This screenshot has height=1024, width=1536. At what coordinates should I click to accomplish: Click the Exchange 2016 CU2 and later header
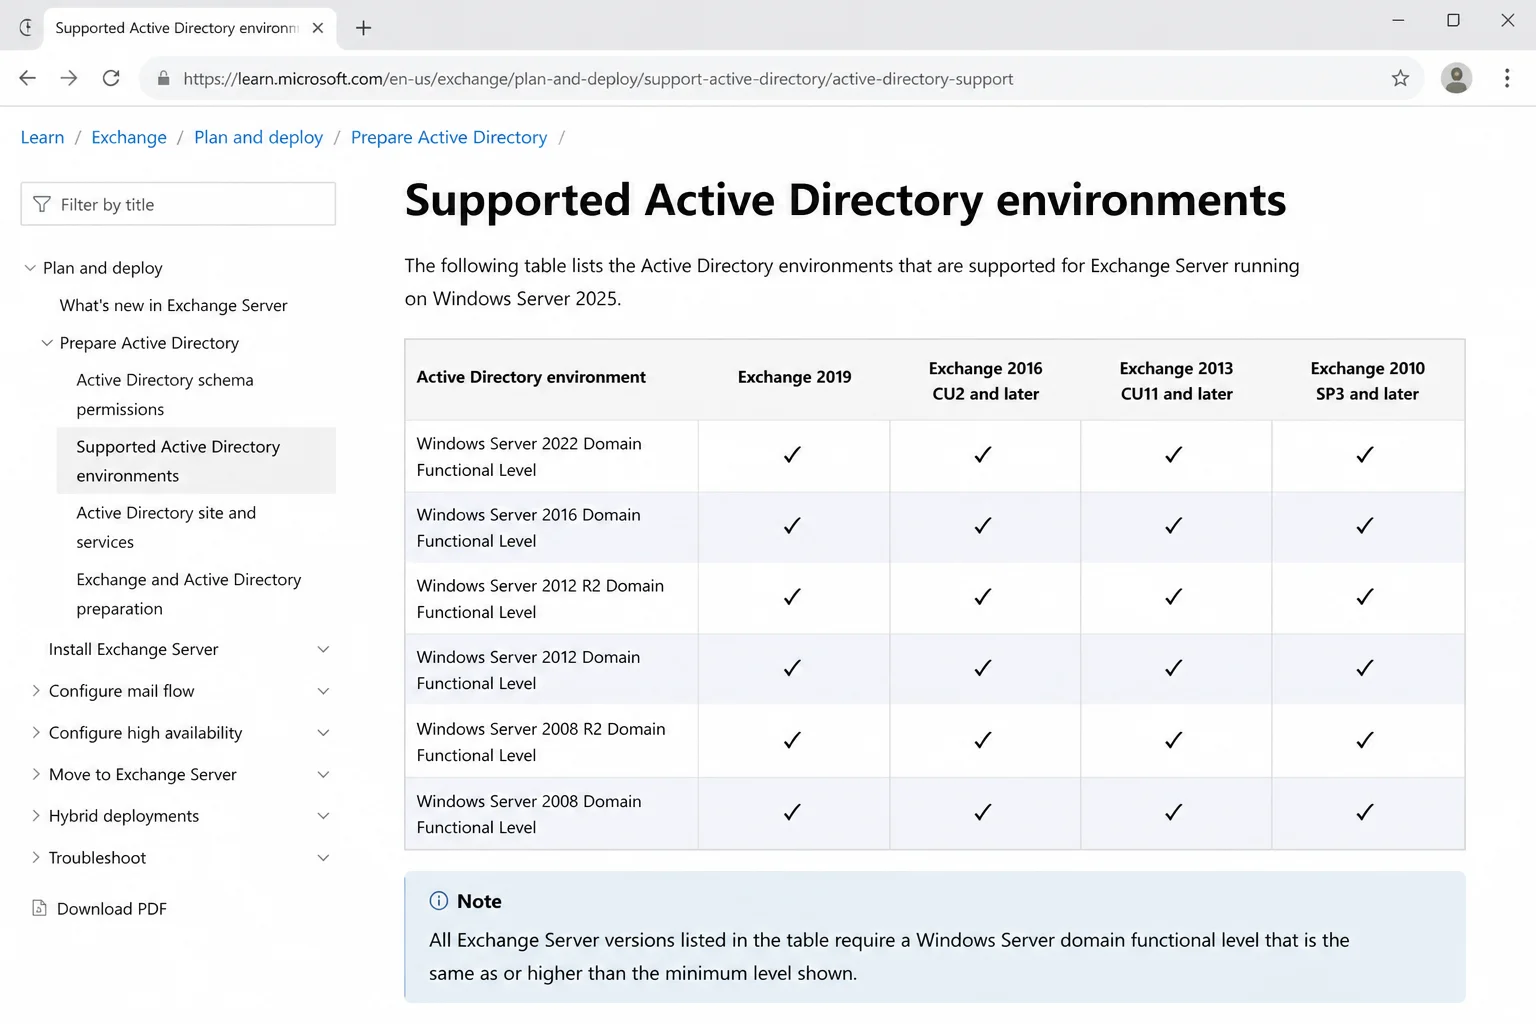tap(986, 381)
